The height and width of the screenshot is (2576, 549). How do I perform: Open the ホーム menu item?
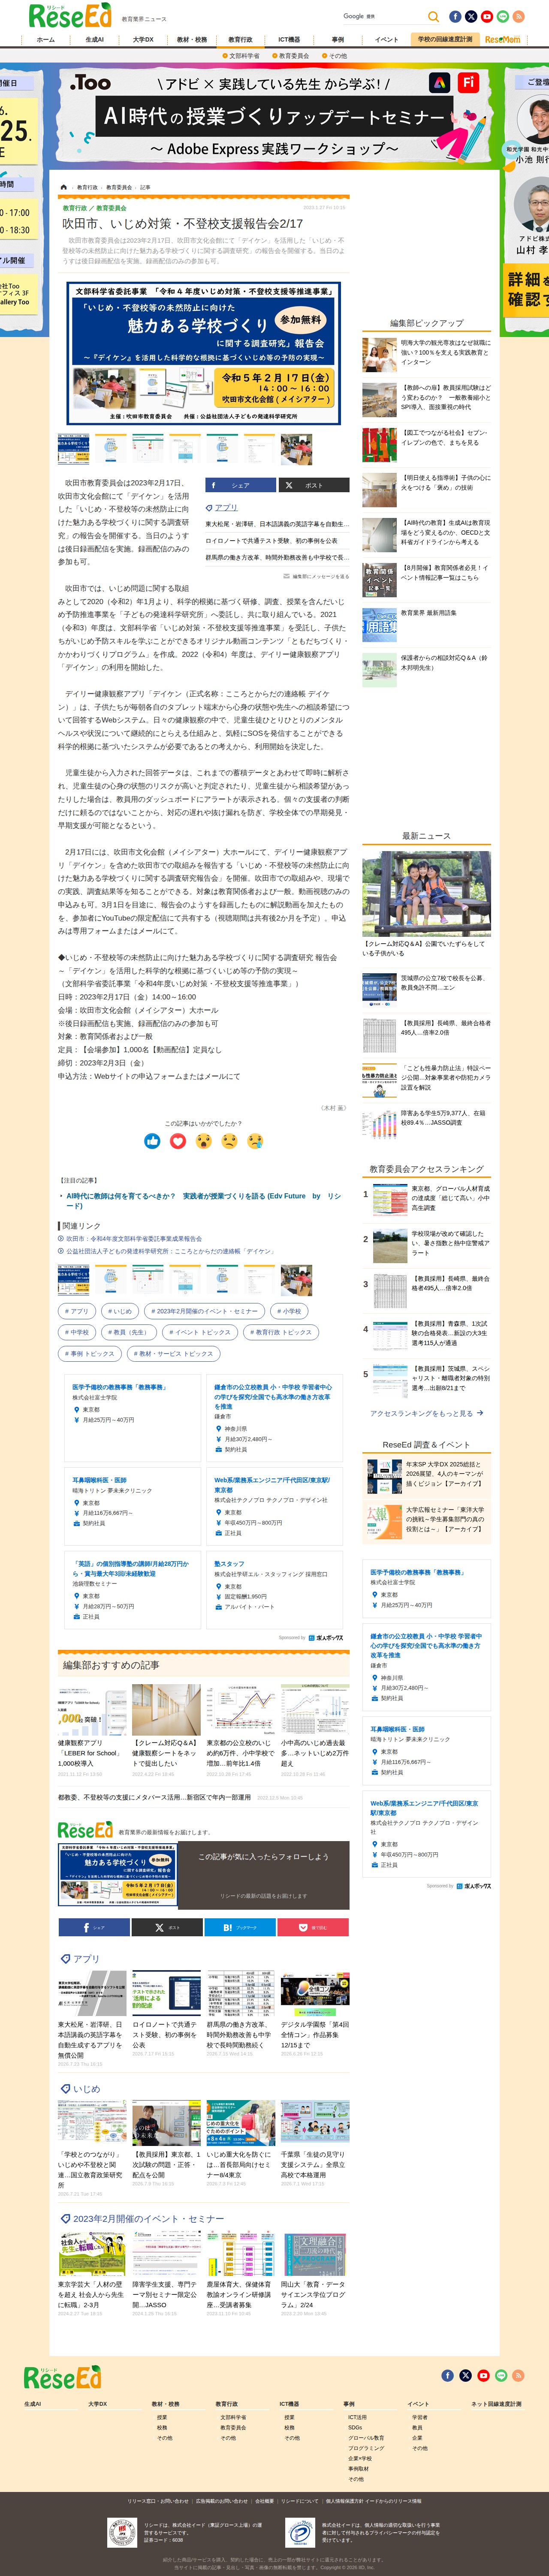[46, 40]
